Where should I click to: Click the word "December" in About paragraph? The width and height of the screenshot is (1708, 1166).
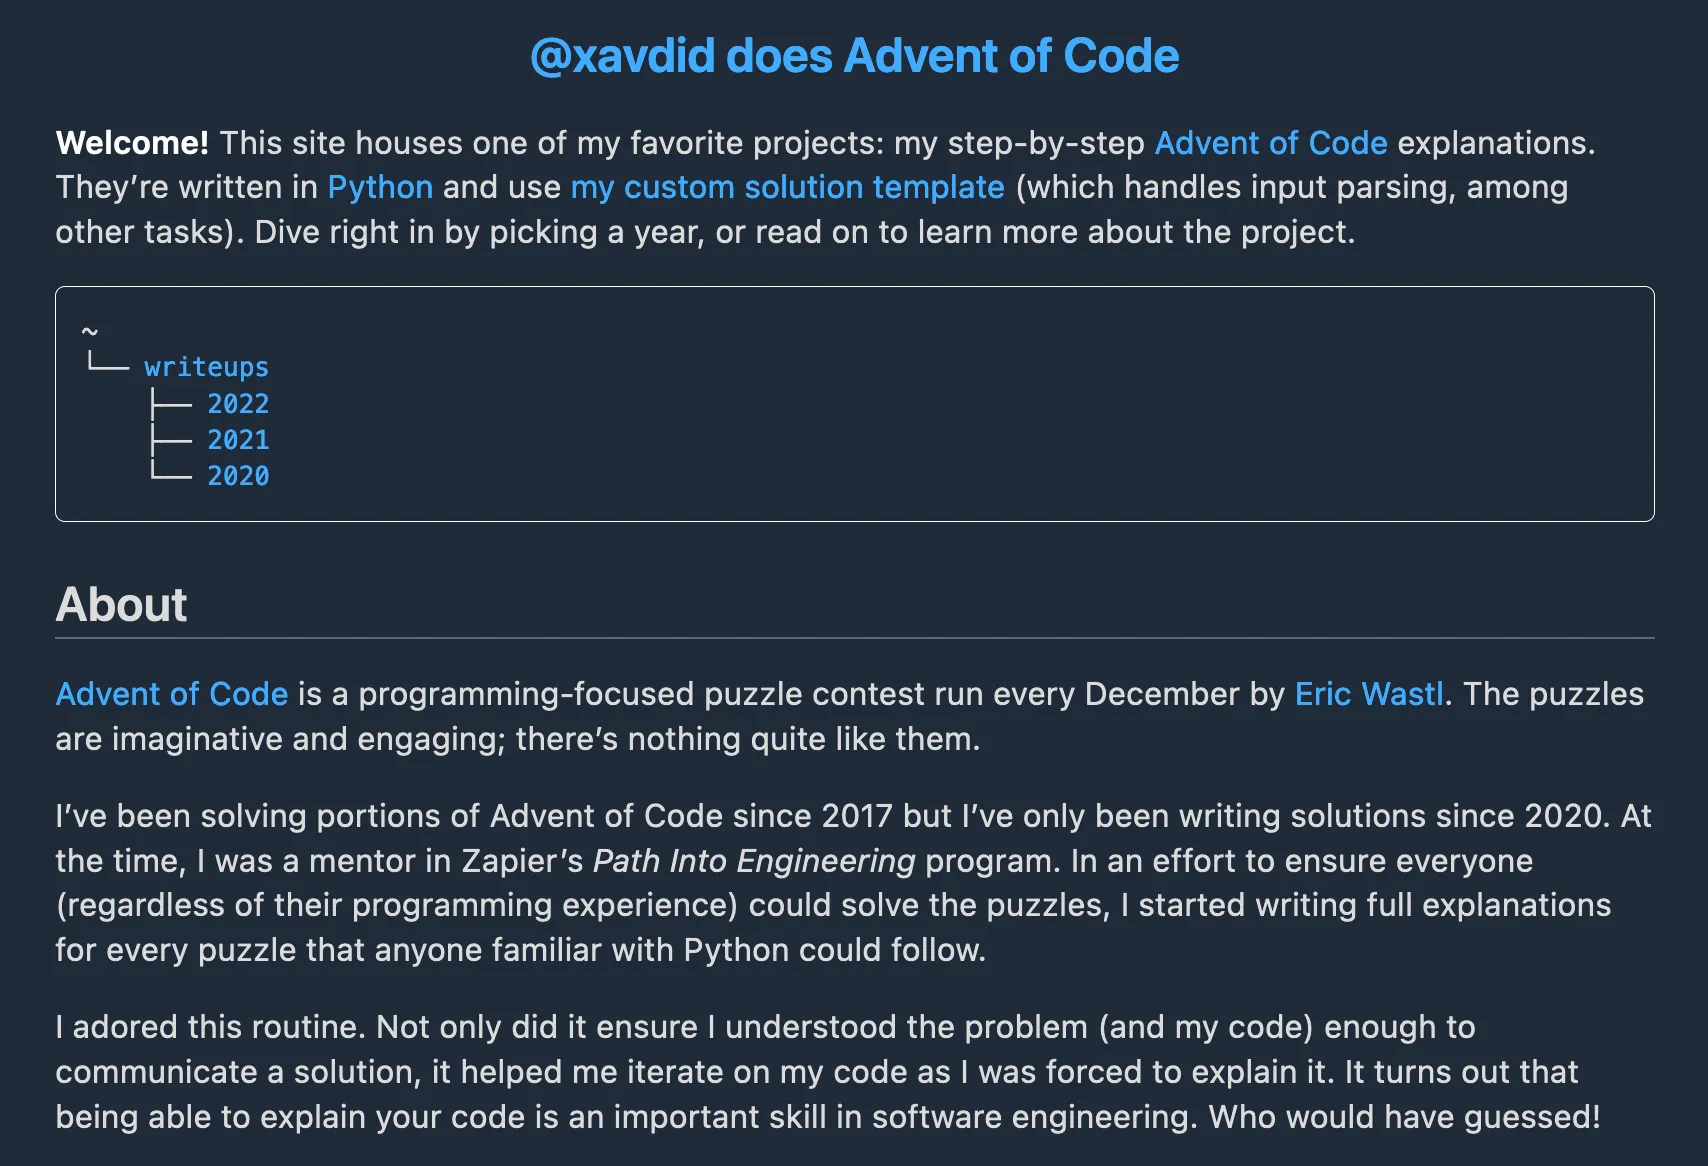pos(1161,694)
